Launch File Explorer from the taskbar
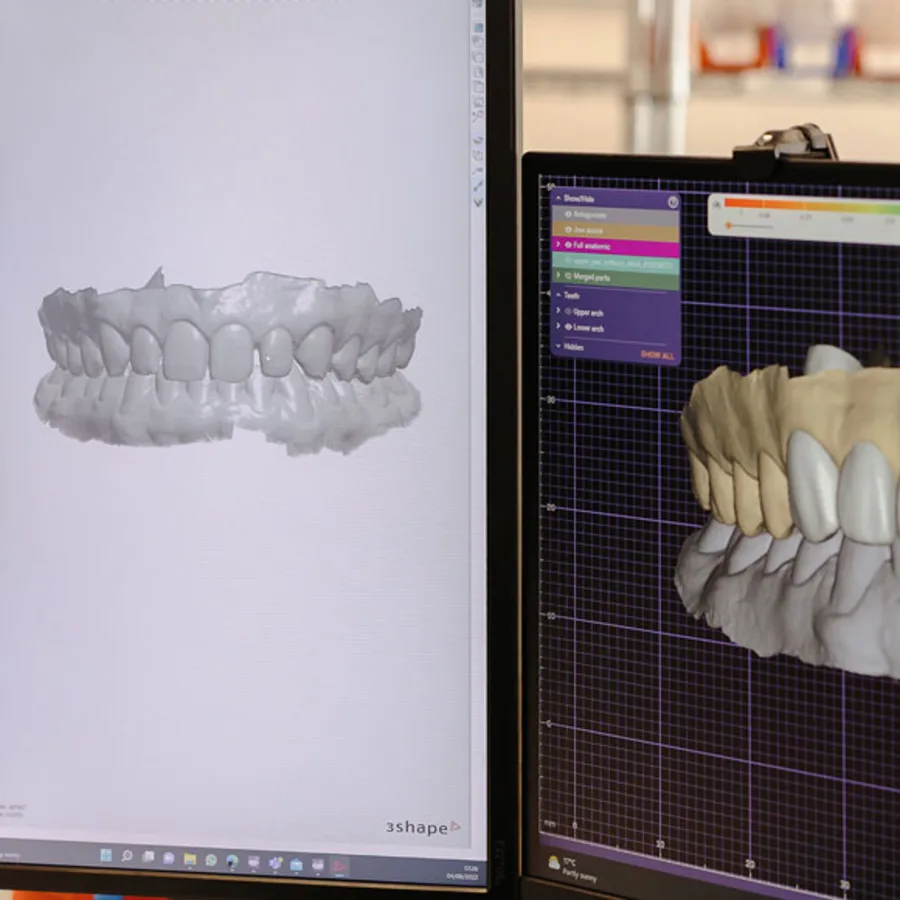The height and width of the screenshot is (900, 900). click(x=190, y=859)
